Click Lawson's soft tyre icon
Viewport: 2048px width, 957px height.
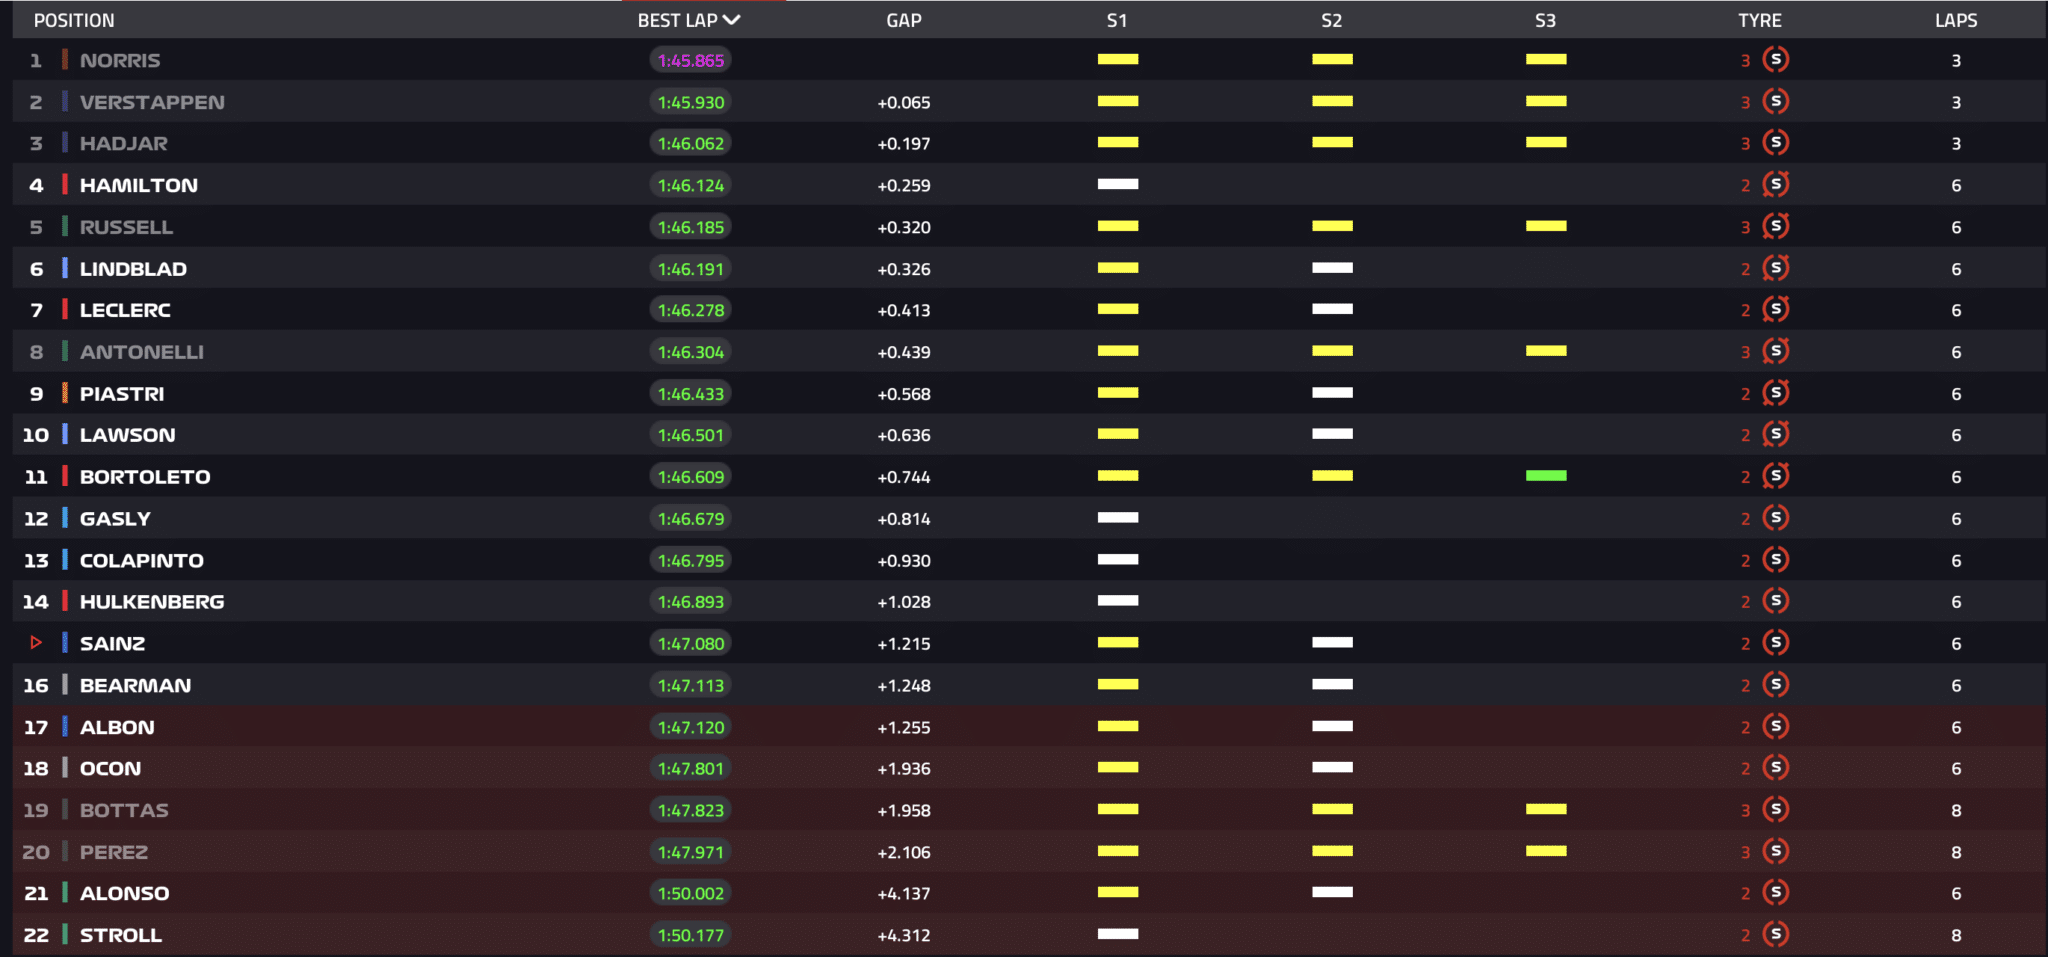point(1776,434)
